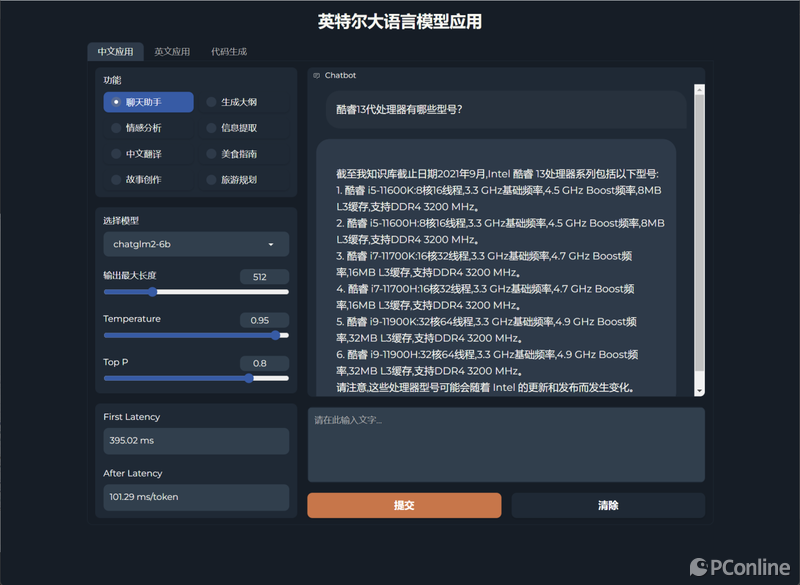The height and width of the screenshot is (585, 800).
Task: Click the Top P value box 0.8
Action: (264, 363)
